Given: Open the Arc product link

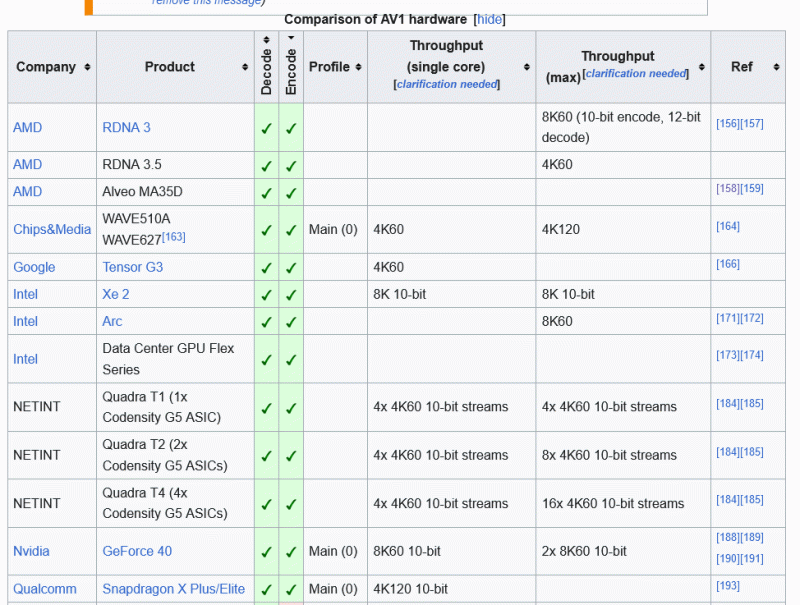Looking at the screenshot, I should point(112,321).
